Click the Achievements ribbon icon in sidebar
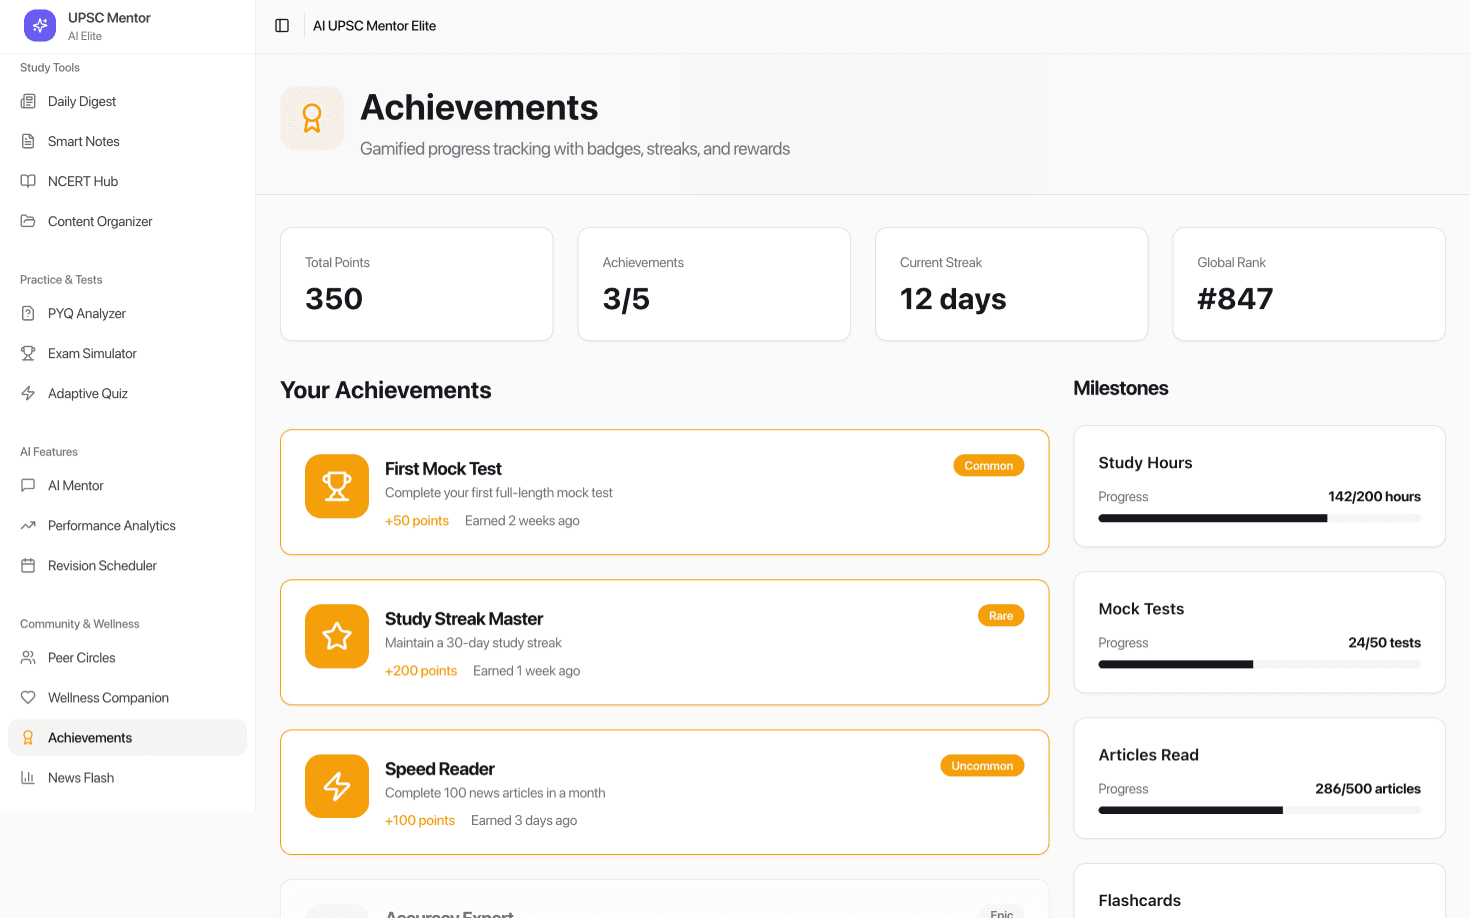Screen dimensions: 1470x918 point(28,737)
